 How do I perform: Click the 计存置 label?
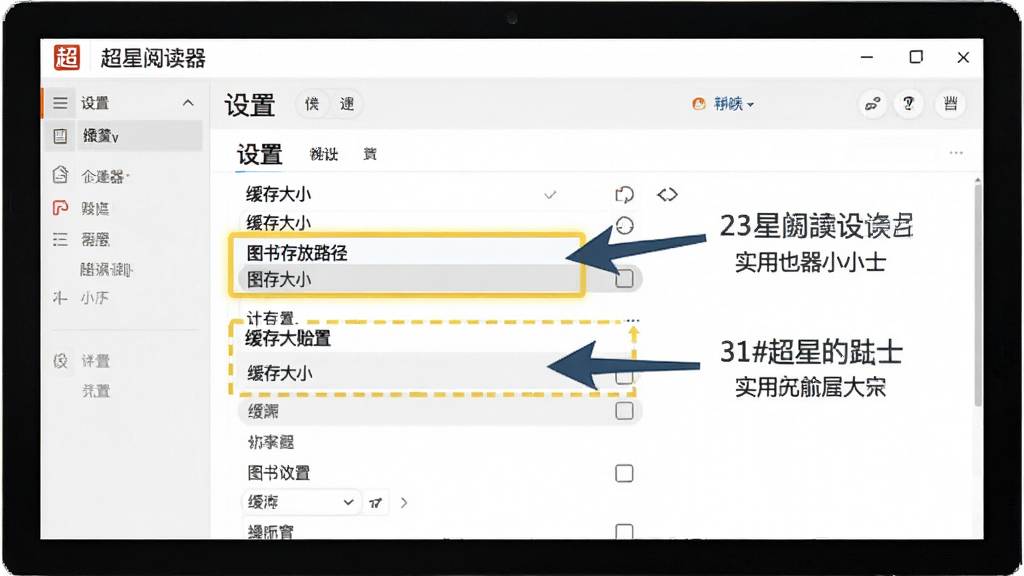pyautogui.click(x=272, y=318)
